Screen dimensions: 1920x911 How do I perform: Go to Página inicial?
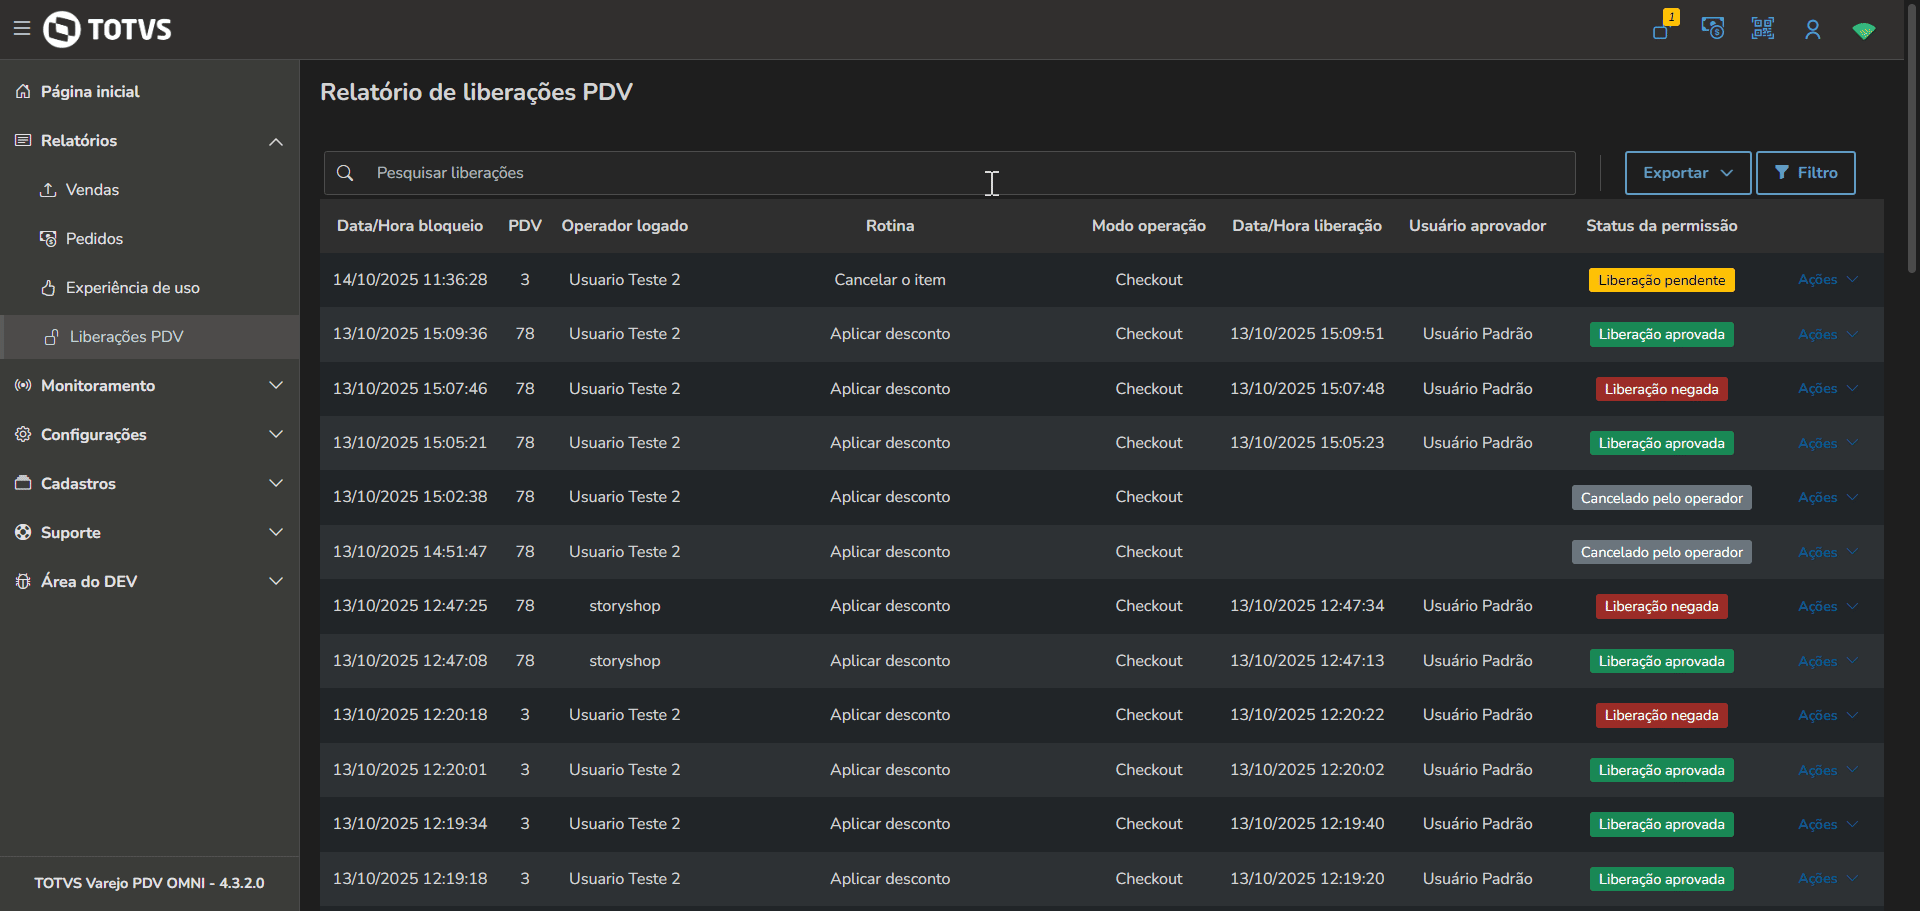point(90,92)
